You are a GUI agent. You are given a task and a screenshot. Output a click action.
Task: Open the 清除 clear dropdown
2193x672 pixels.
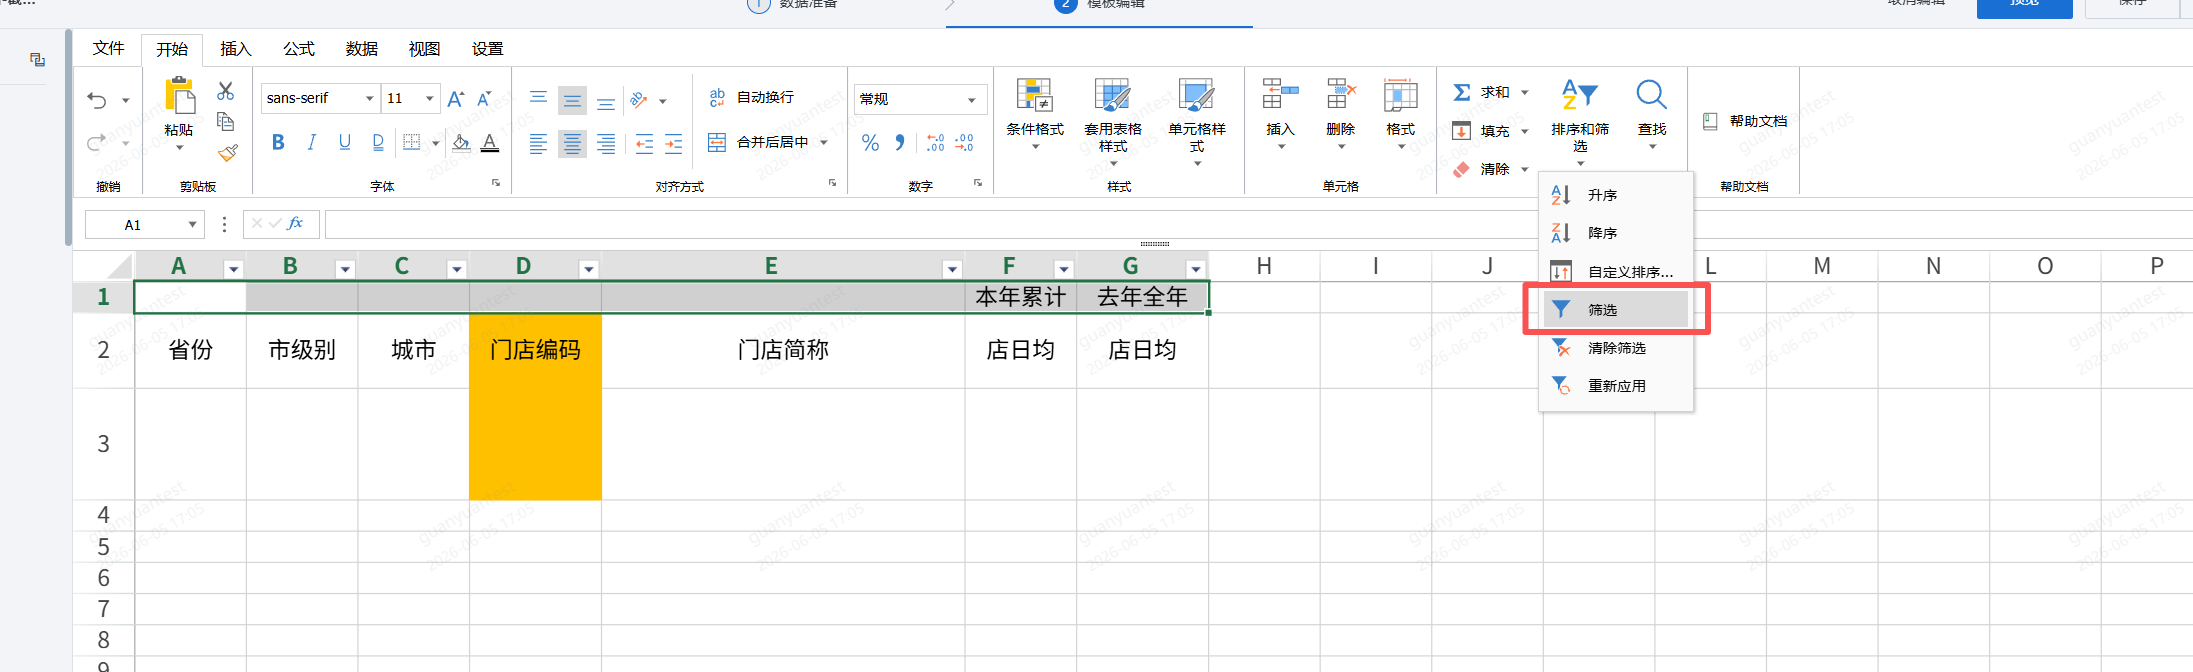tap(1525, 169)
